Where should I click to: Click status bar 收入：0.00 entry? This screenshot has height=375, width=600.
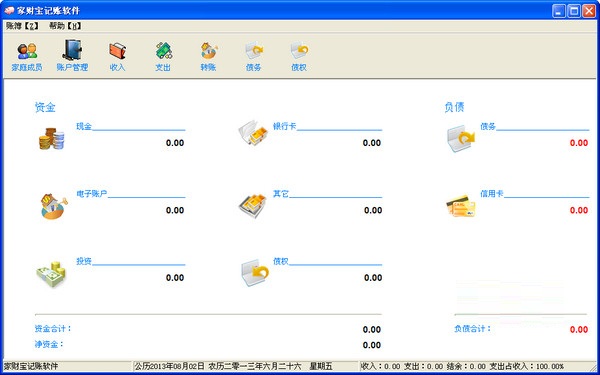[x=381, y=366]
